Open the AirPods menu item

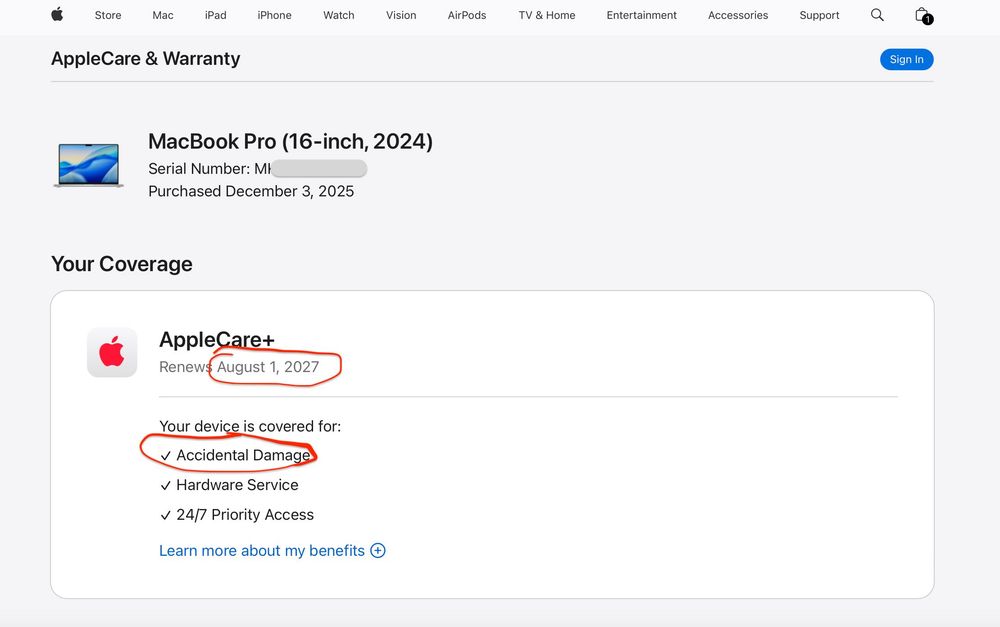[467, 15]
